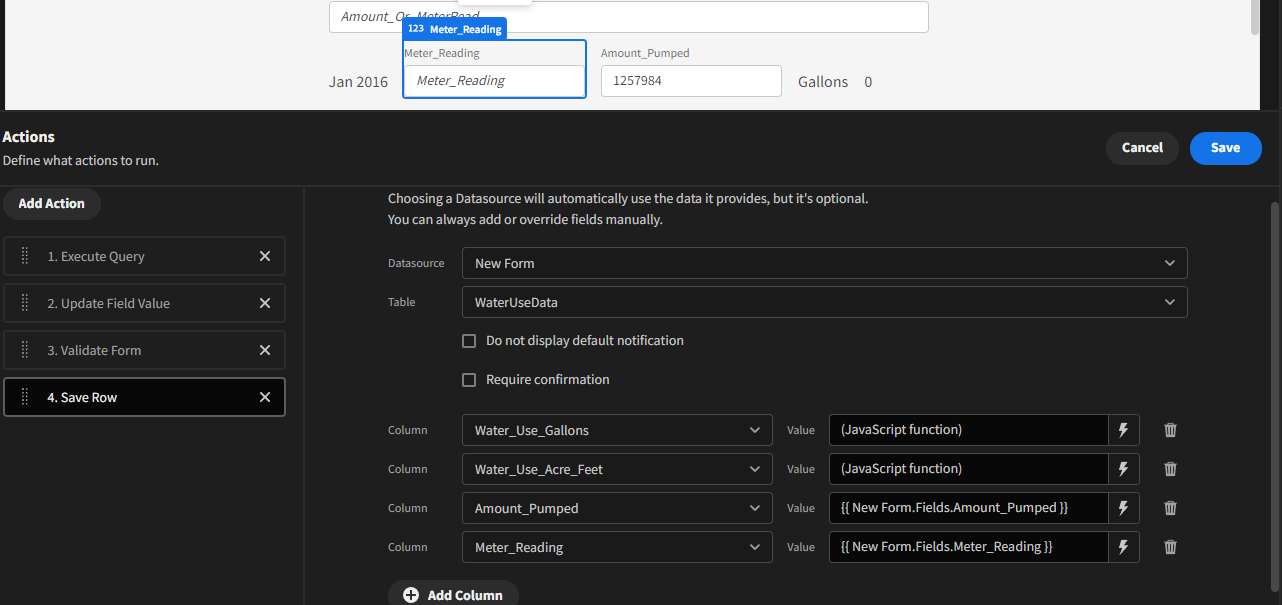Open the binding editor for Water_Use_Gallons value

1122,430
